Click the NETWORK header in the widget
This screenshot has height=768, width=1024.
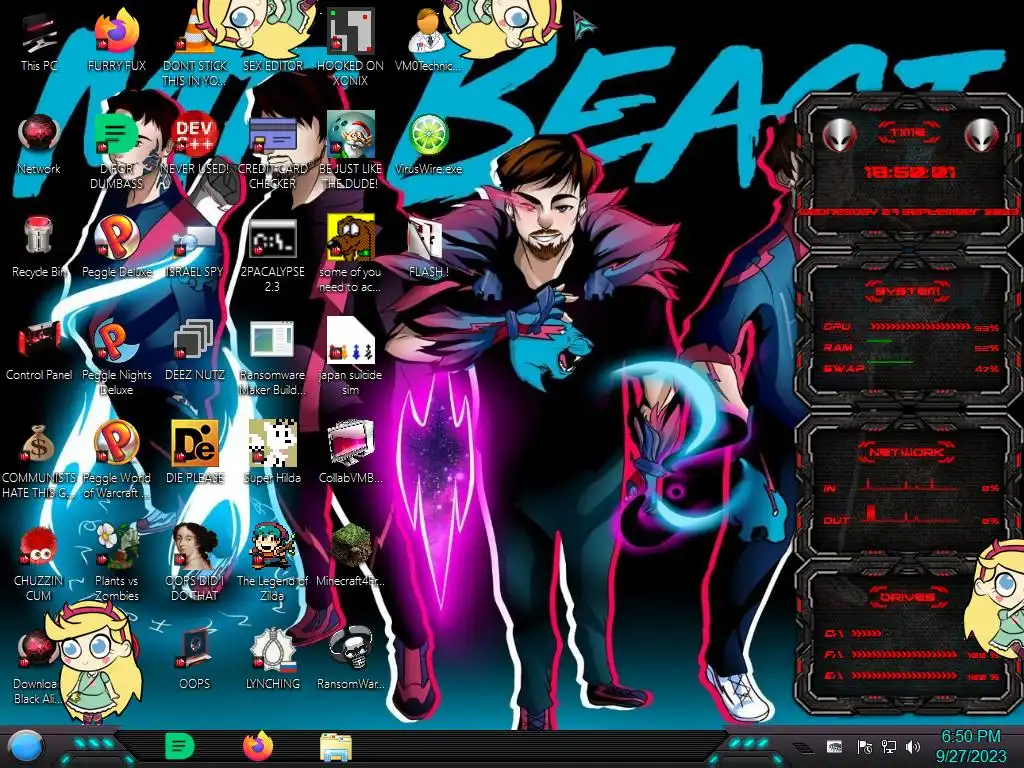tap(908, 452)
